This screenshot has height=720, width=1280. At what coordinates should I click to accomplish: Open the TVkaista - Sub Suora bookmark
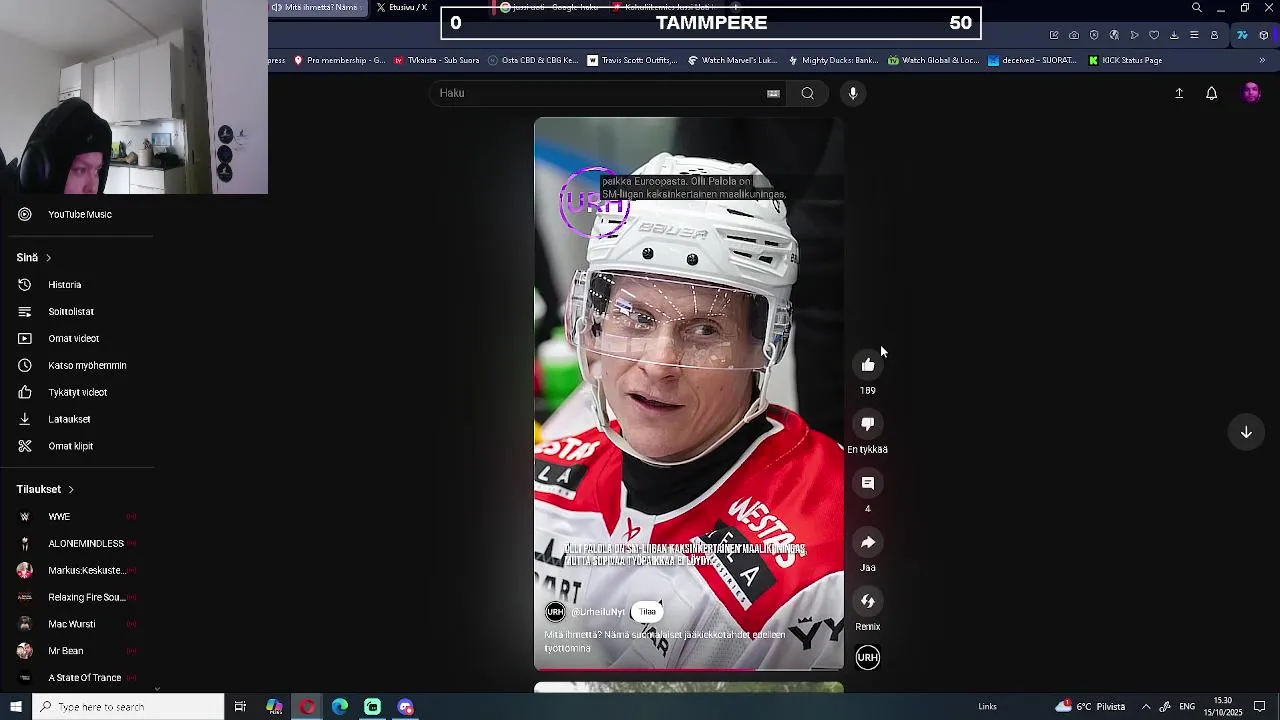click(436, 60)
